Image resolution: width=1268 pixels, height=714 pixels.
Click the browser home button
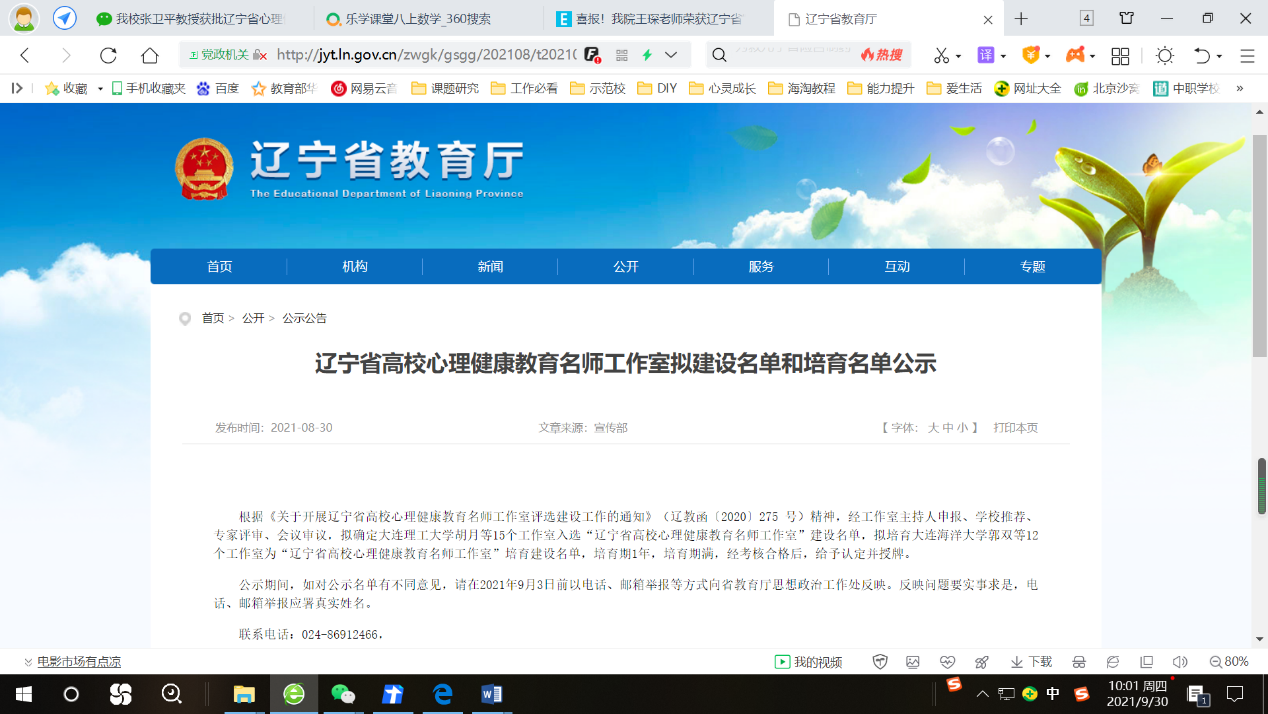[x=150, y=55]
